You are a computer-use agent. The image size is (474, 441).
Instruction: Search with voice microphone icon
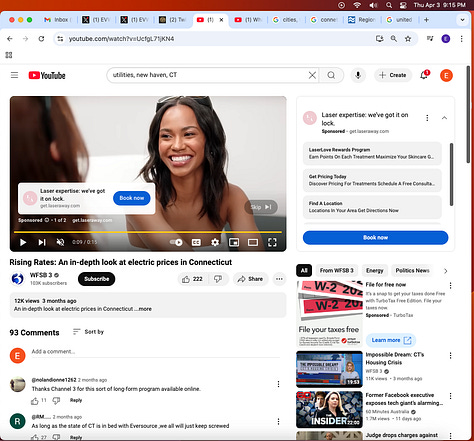point(358,75)
